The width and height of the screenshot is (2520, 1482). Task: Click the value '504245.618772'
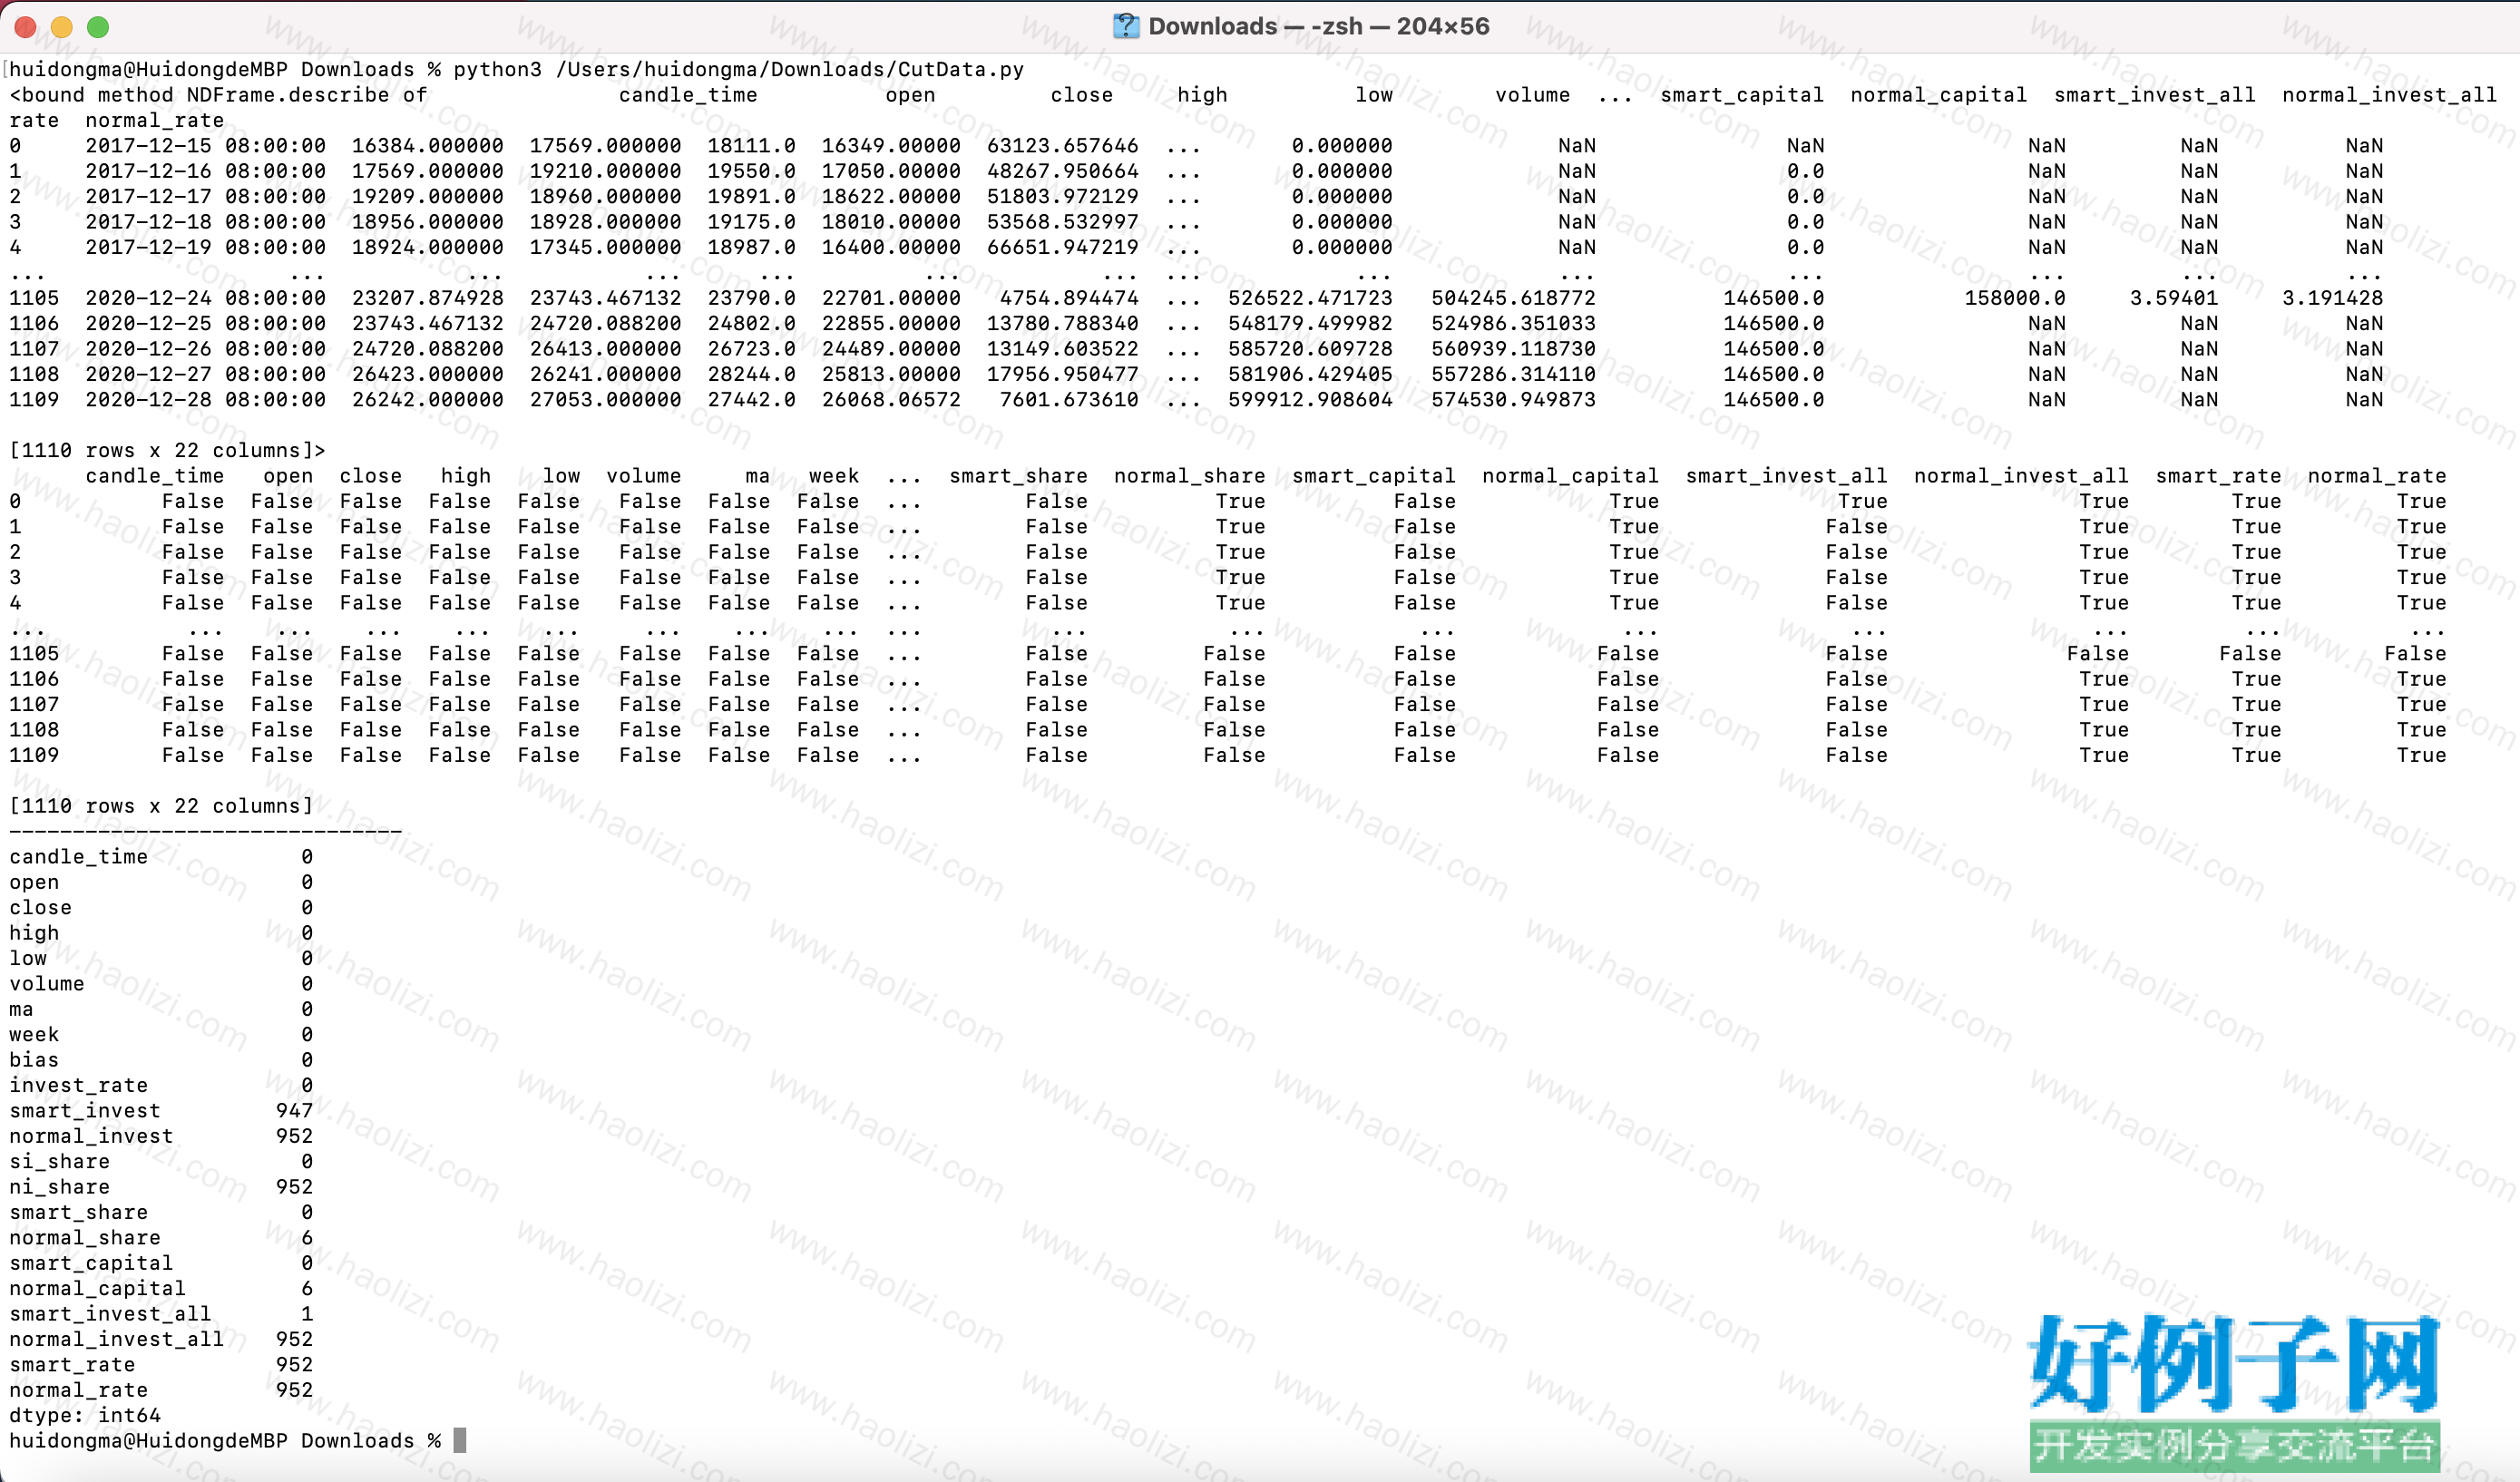[1513, 298]
